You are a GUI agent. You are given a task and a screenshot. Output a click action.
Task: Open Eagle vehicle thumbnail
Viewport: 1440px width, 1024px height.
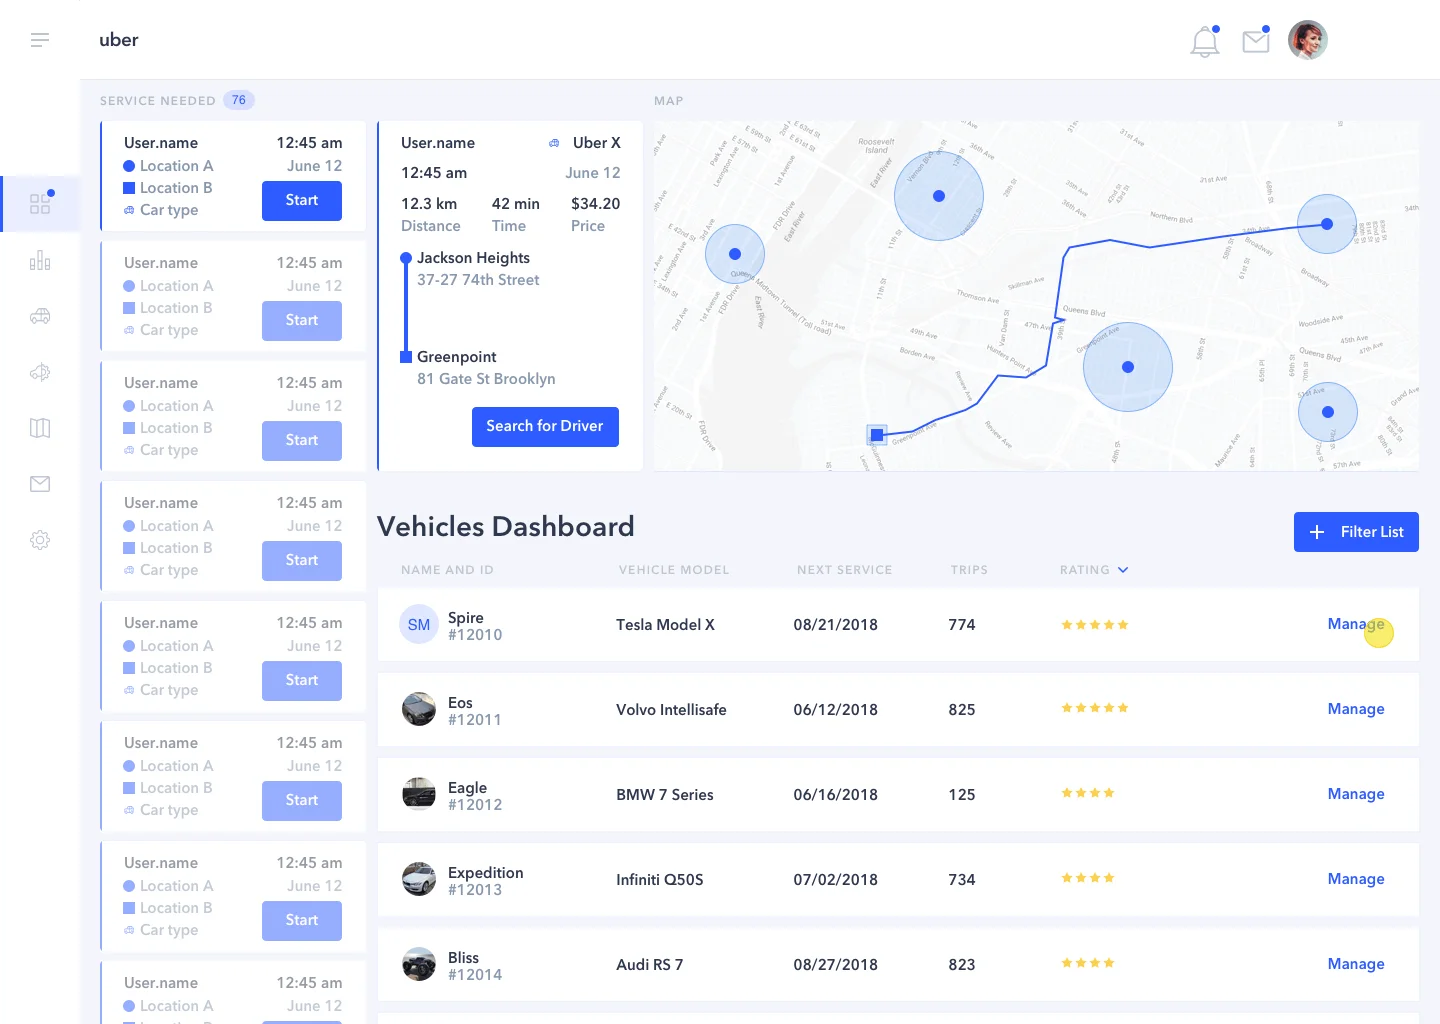[x=419, y=795]
